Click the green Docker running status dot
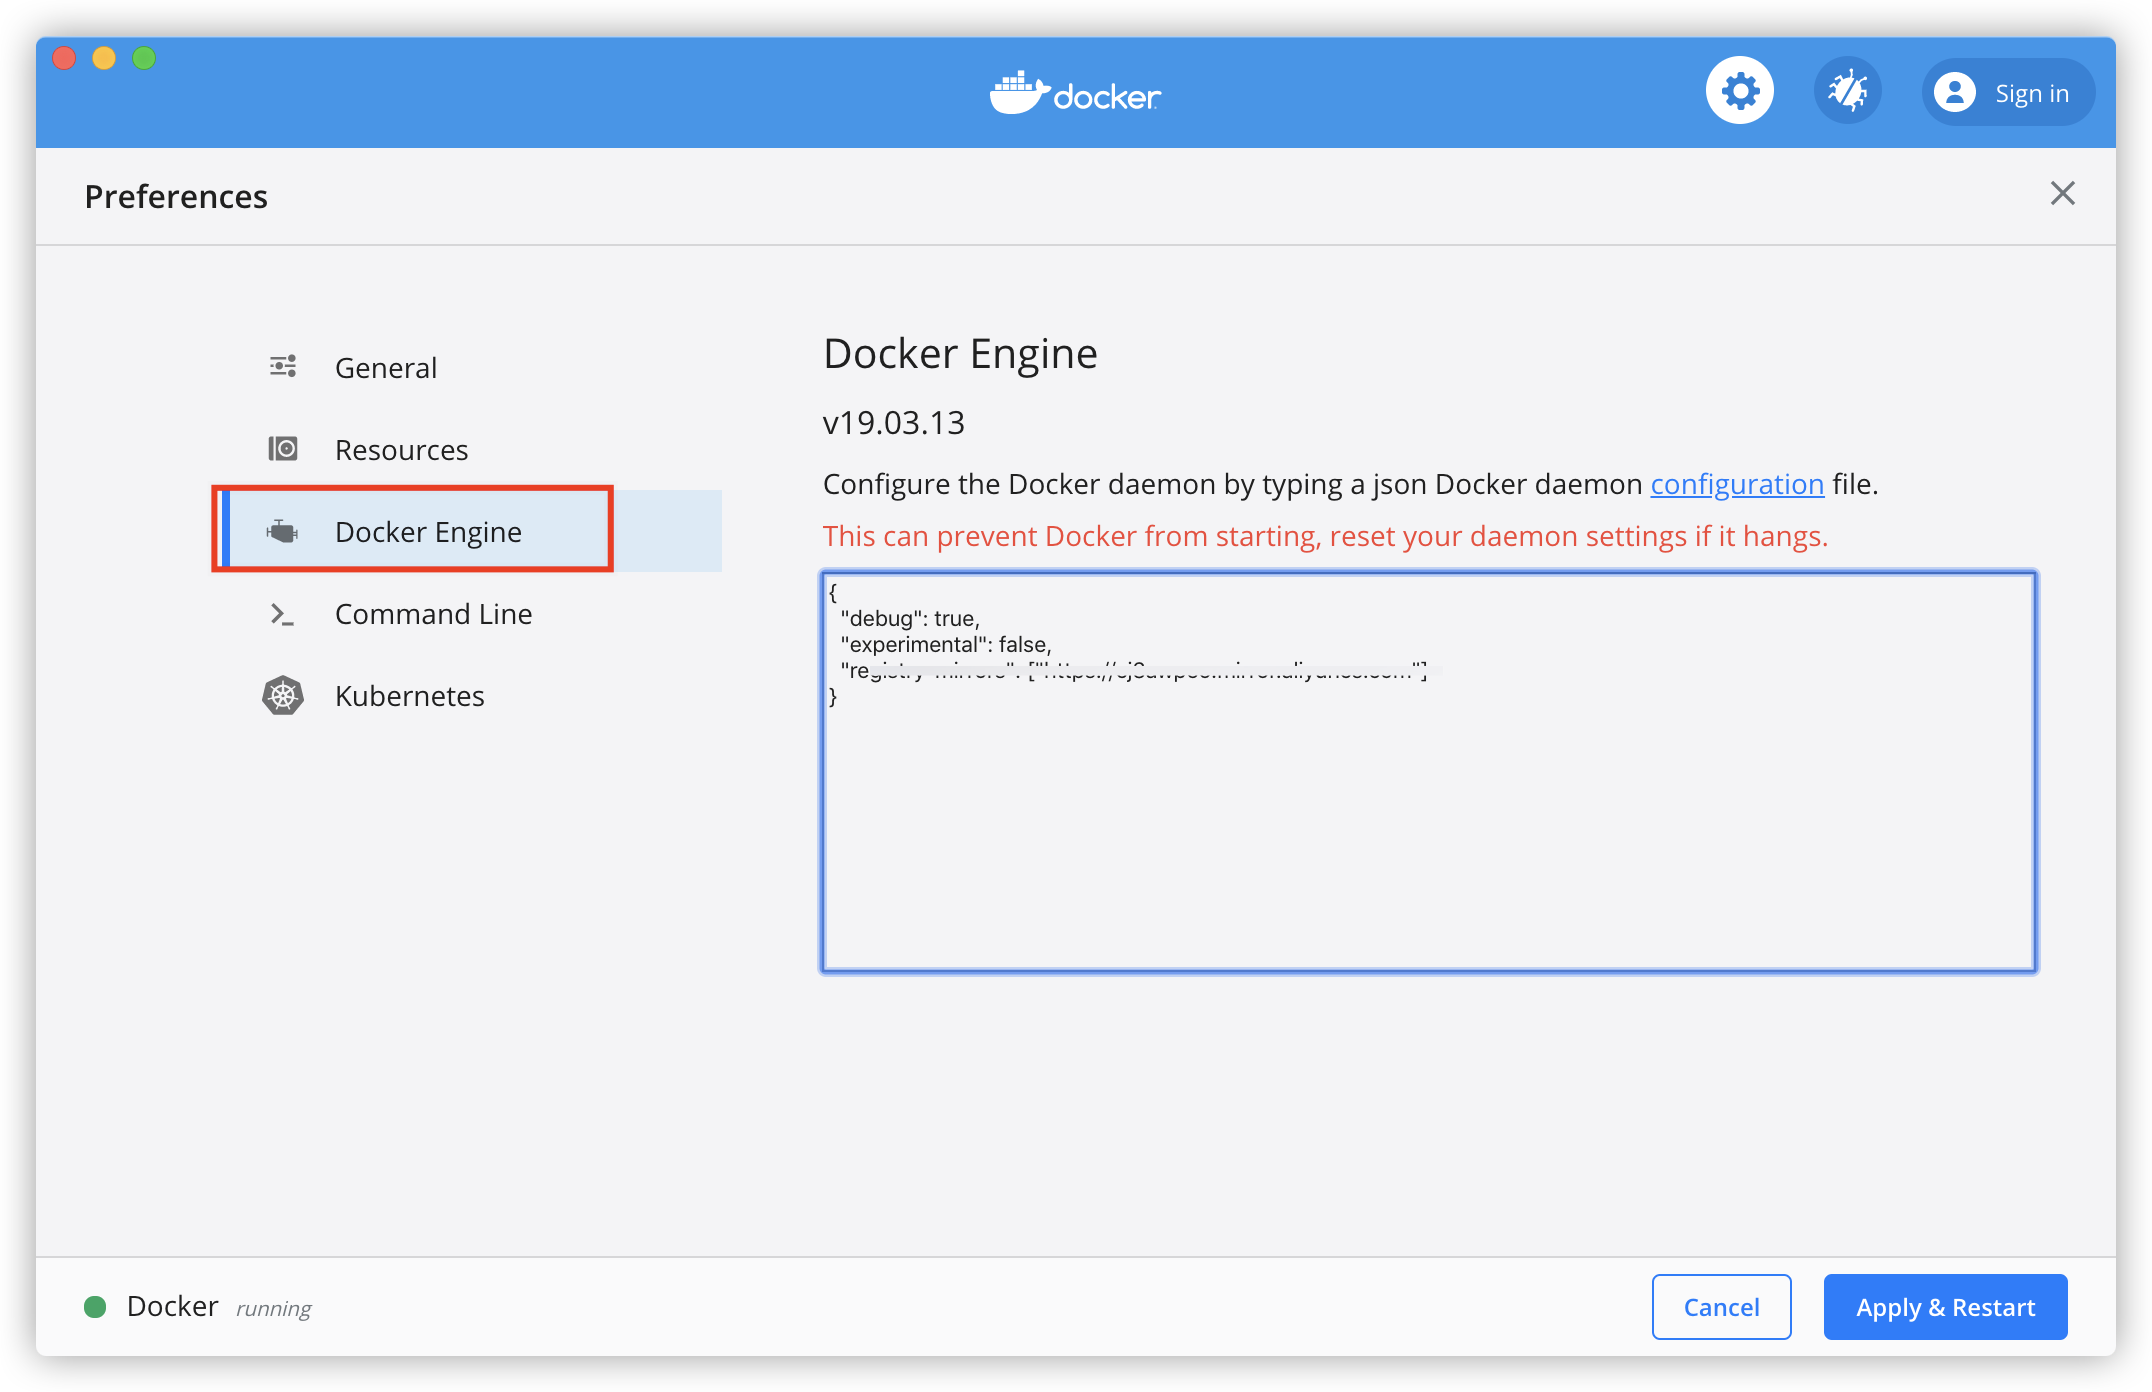Viewport: 2152px width, 1392px height. pos(95,1307)
